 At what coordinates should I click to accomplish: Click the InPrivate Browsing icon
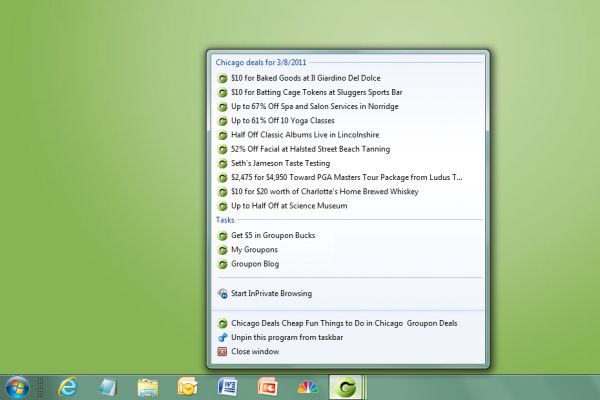[222, 294]
